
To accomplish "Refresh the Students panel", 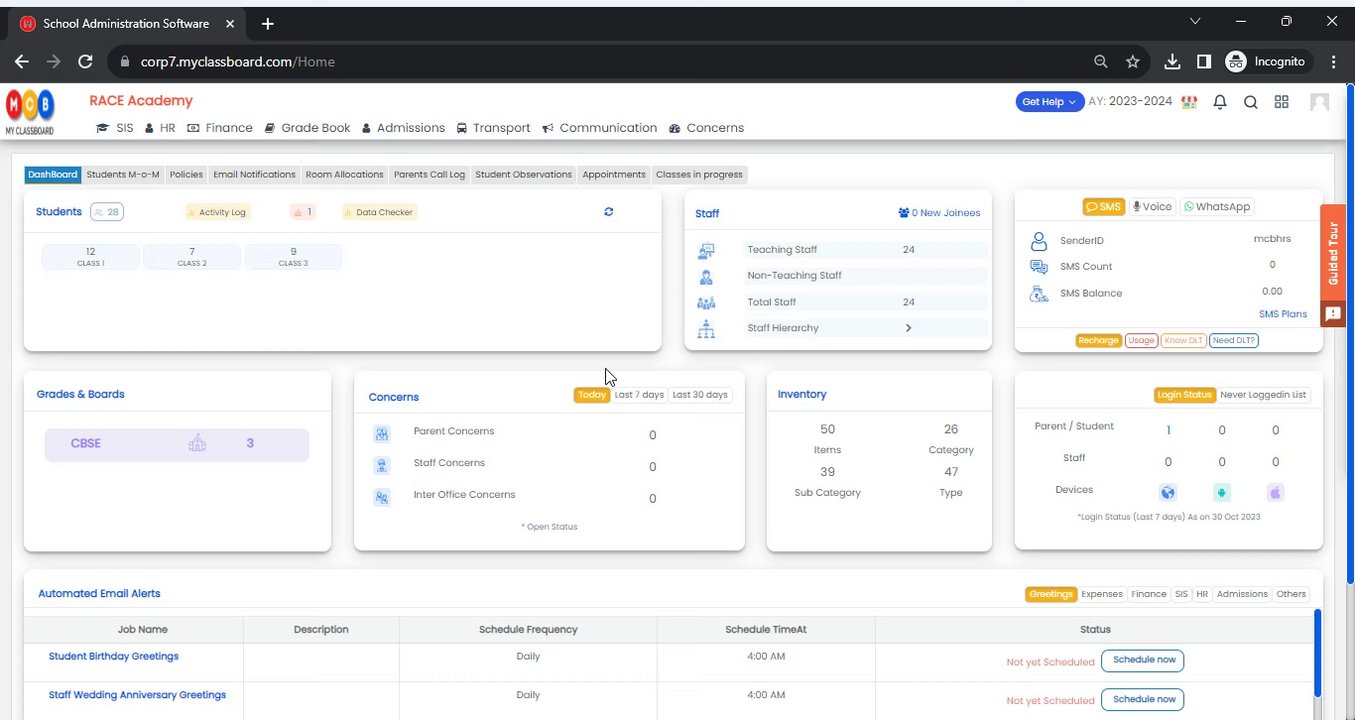I will click(x=608, y=212).
